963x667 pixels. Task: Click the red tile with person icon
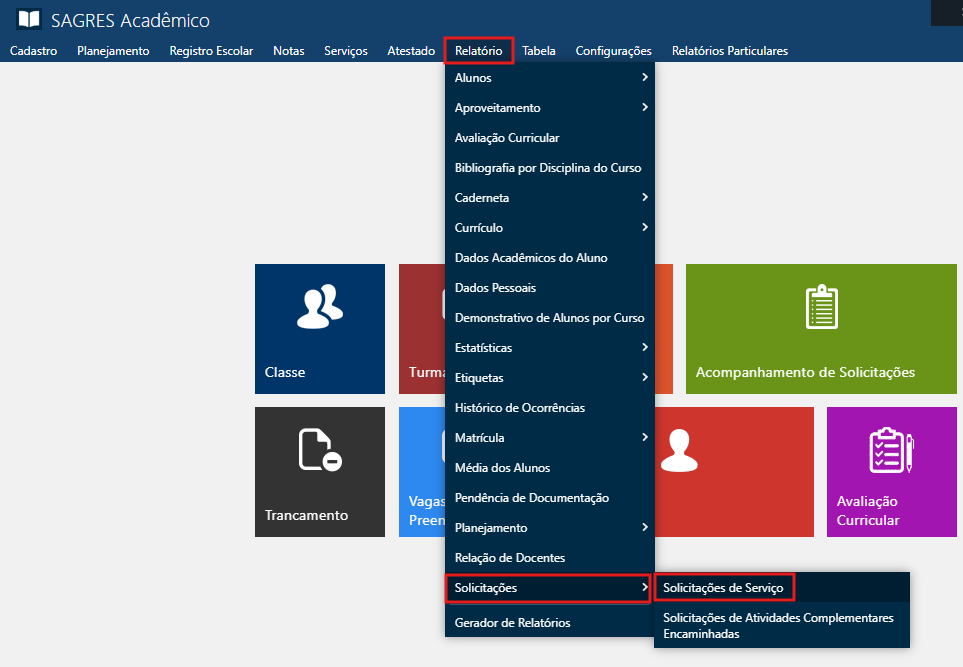[x=734, y=471]
